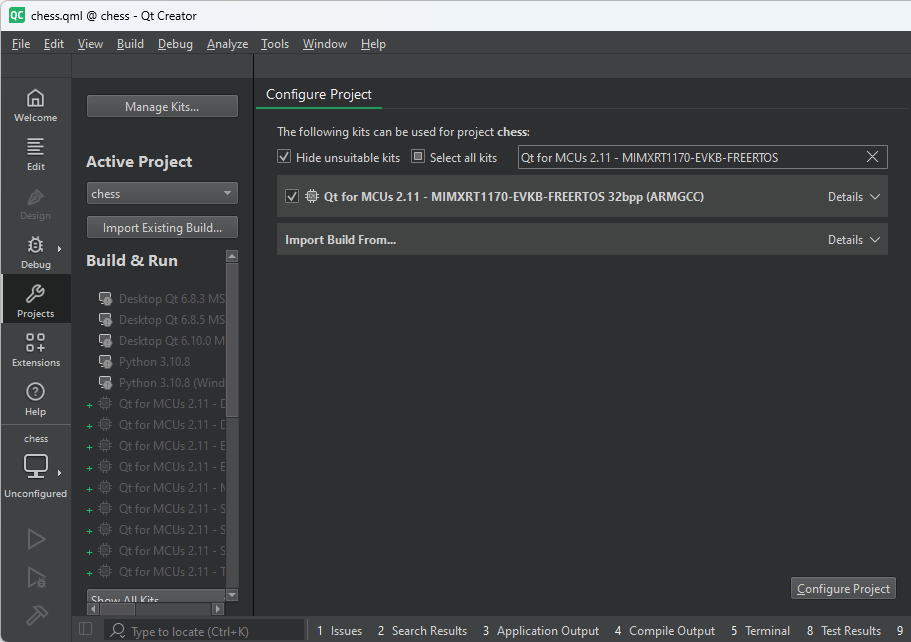Enable the Select all kits checkbox
Viewport: 911px width, 642px height.
click(417, 157)
